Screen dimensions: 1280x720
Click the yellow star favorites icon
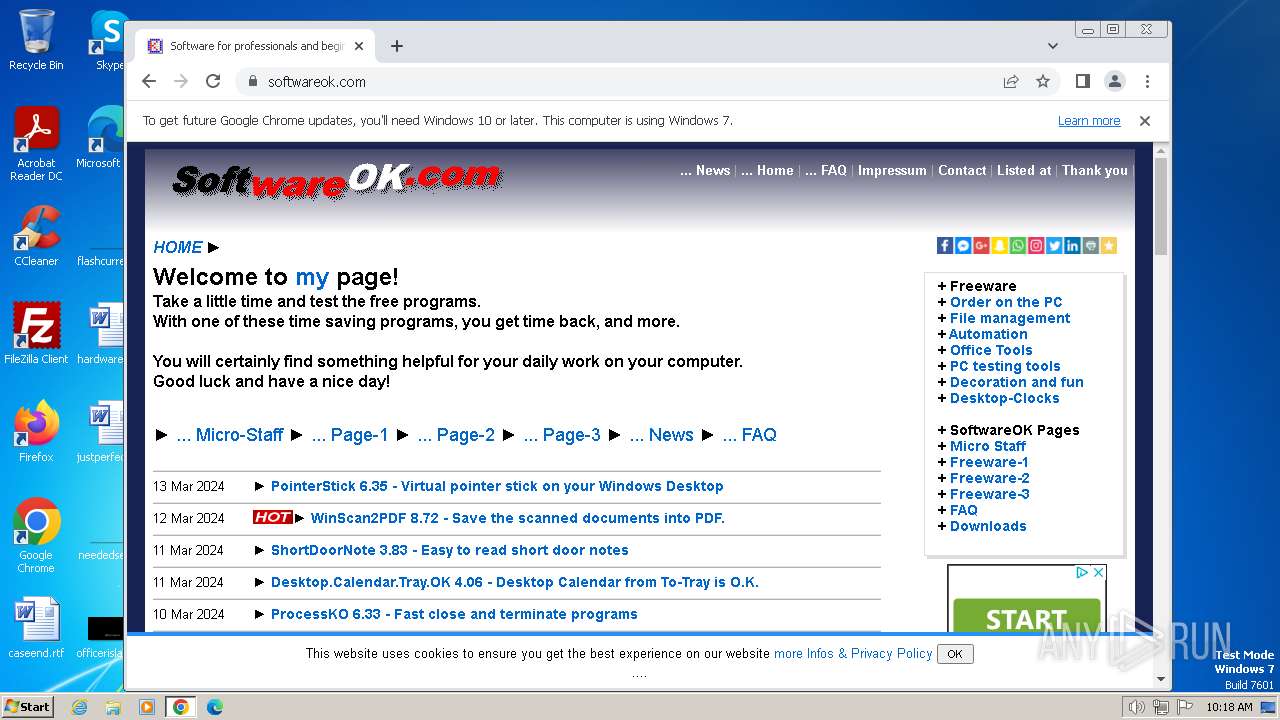[x=1108, y=246]
